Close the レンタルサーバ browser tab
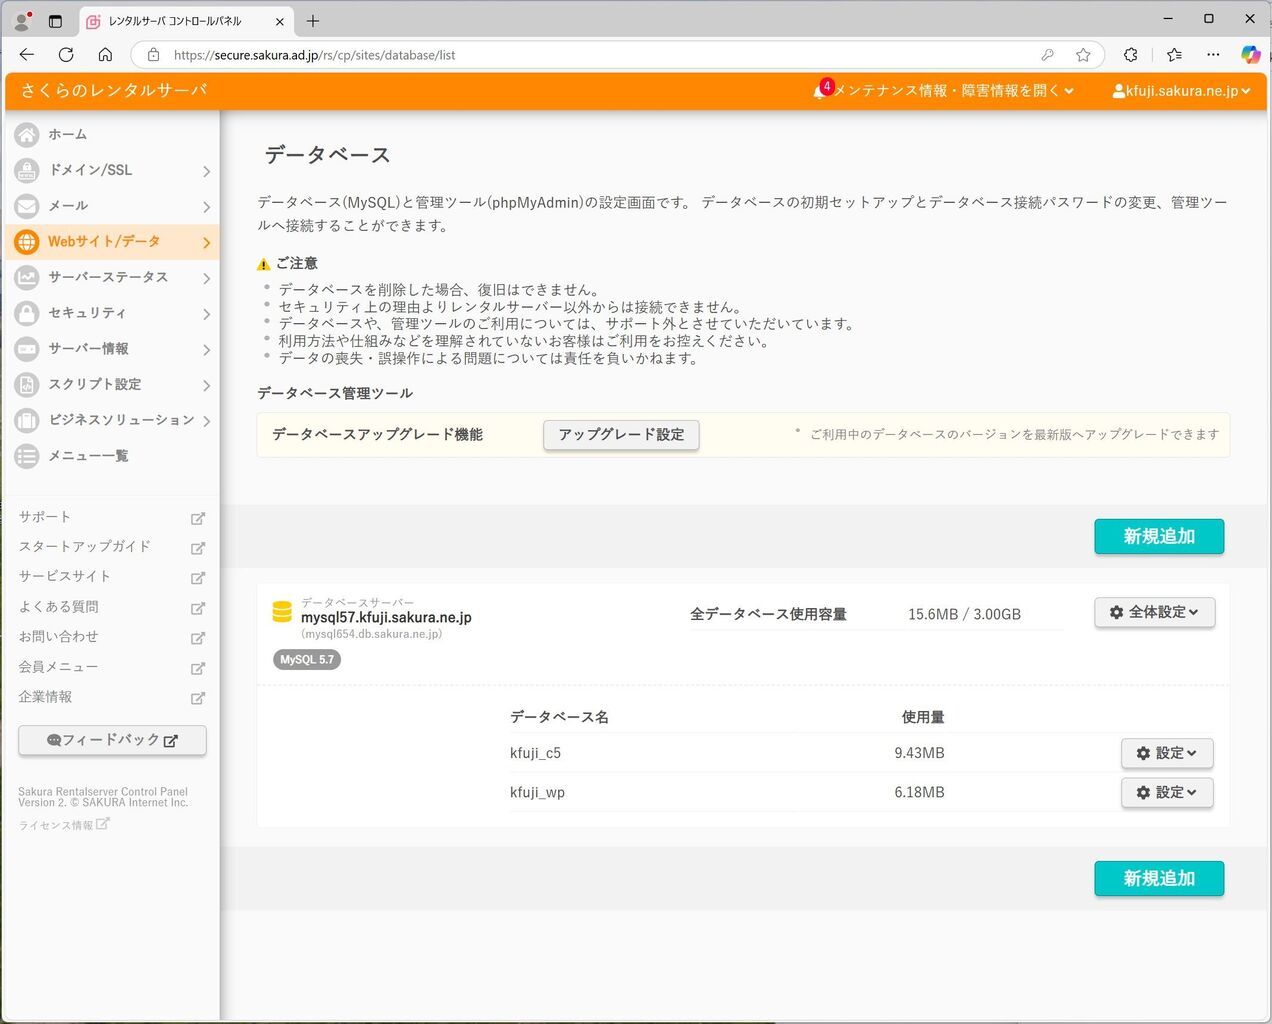1272x1024 pixels. point(279,21)
